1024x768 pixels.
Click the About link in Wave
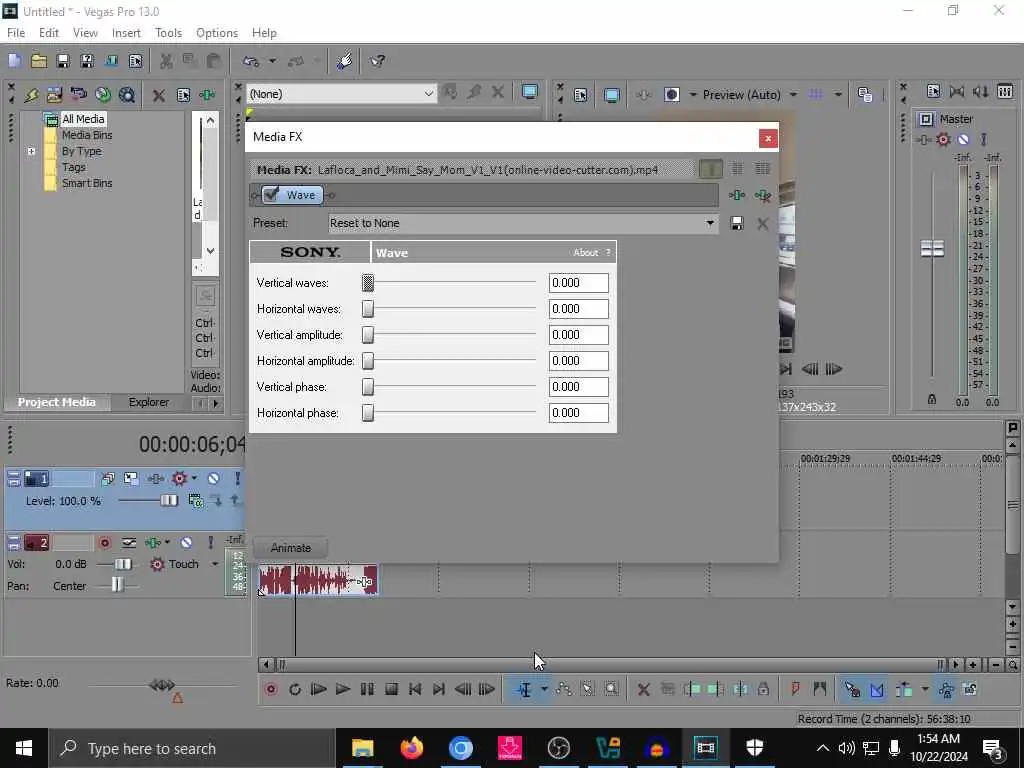[x=586, y=253]
